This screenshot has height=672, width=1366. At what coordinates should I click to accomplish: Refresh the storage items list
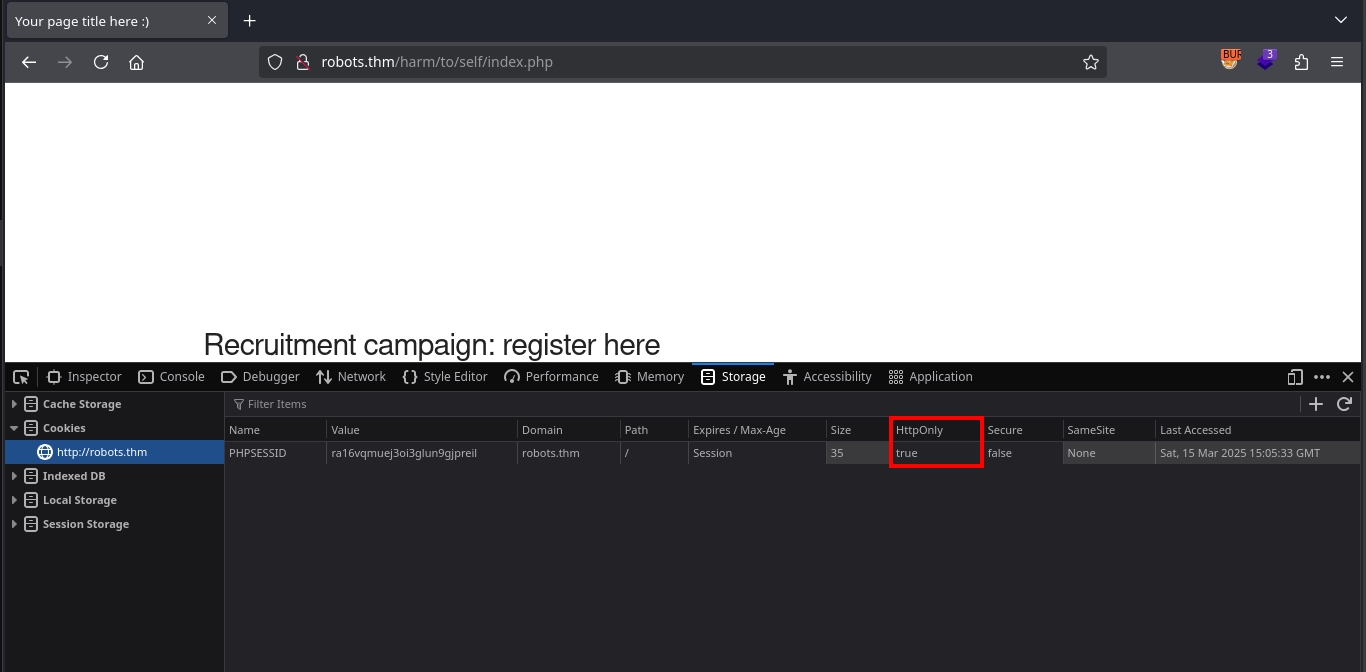[x=1344, y=404]
